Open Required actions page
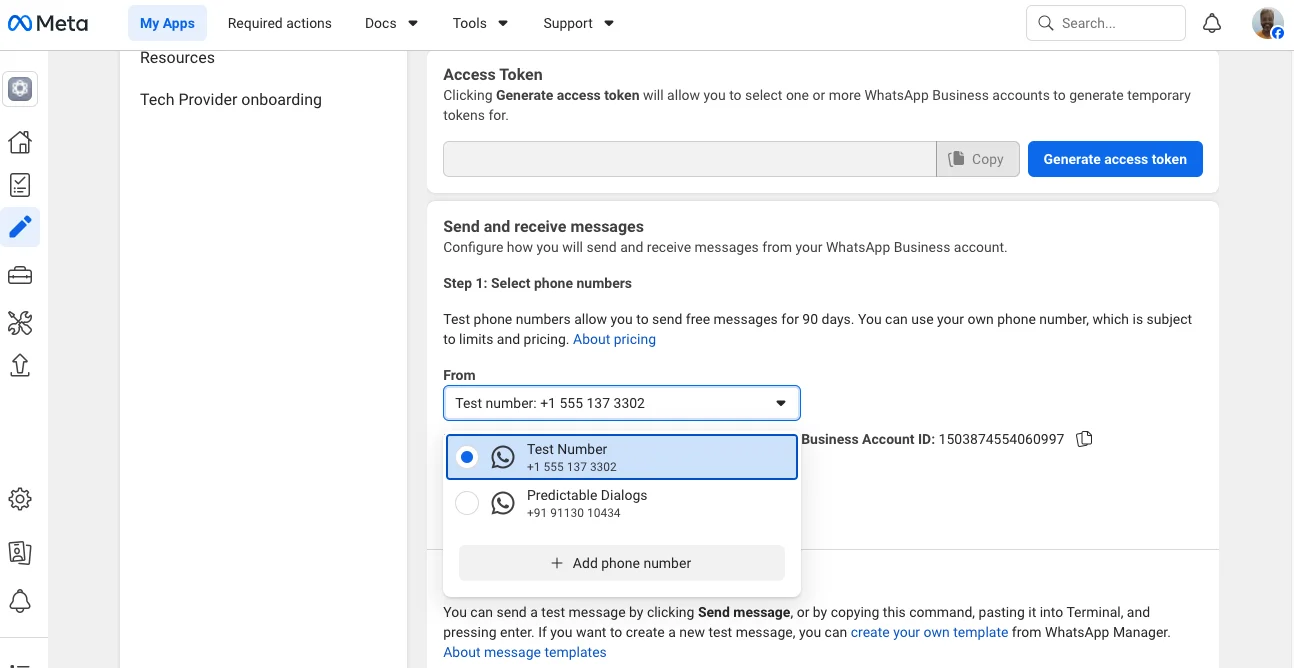This screenshot has width=1294, height=668. click(x=280, y=23)
